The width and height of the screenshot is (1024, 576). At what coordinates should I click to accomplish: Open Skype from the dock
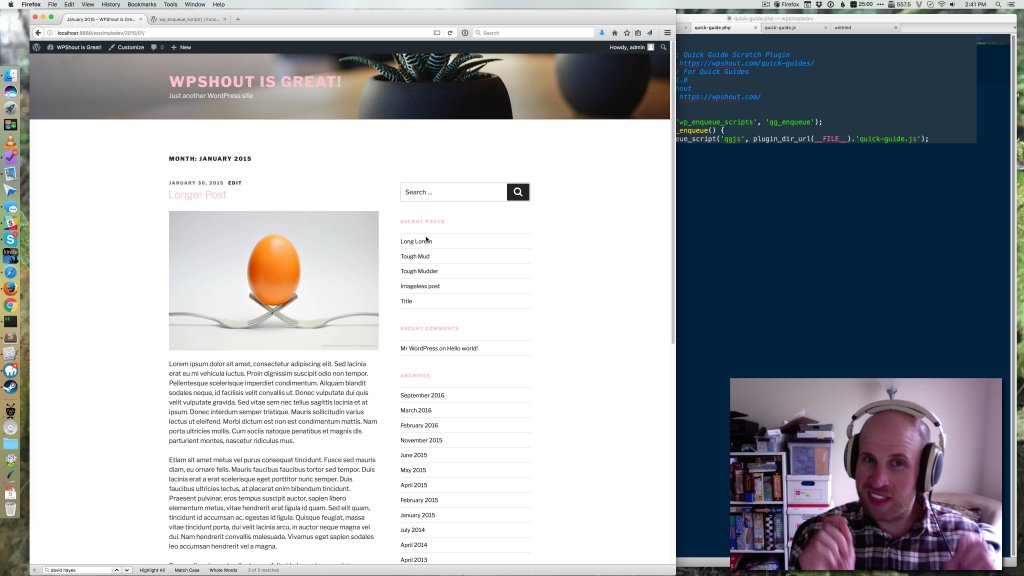10,239
